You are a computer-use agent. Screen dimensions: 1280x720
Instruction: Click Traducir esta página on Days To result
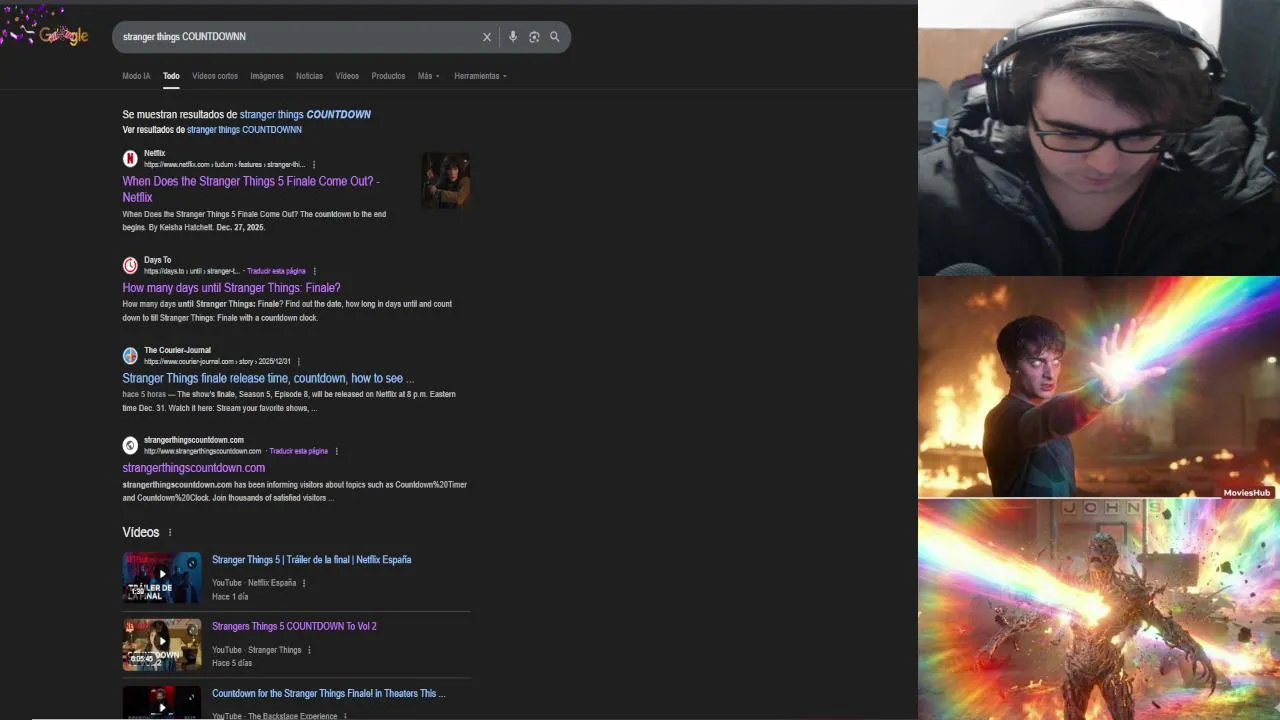(276, 271)
